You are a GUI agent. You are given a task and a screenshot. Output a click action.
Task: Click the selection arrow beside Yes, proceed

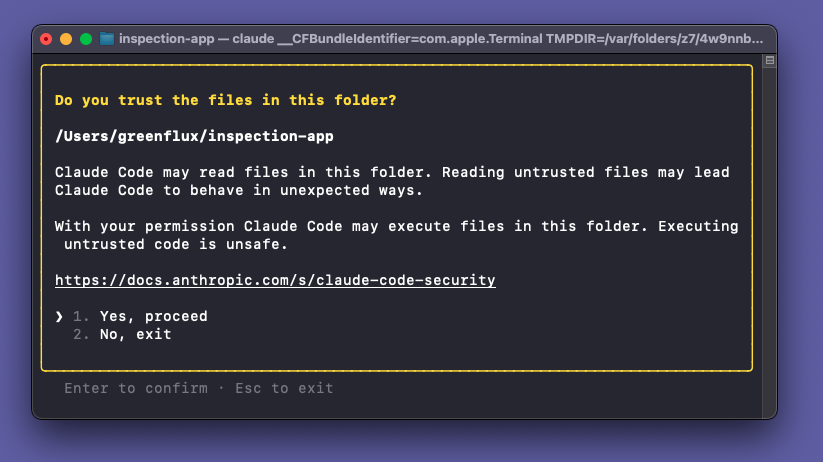pyautogui.click(x=59, y=316)
